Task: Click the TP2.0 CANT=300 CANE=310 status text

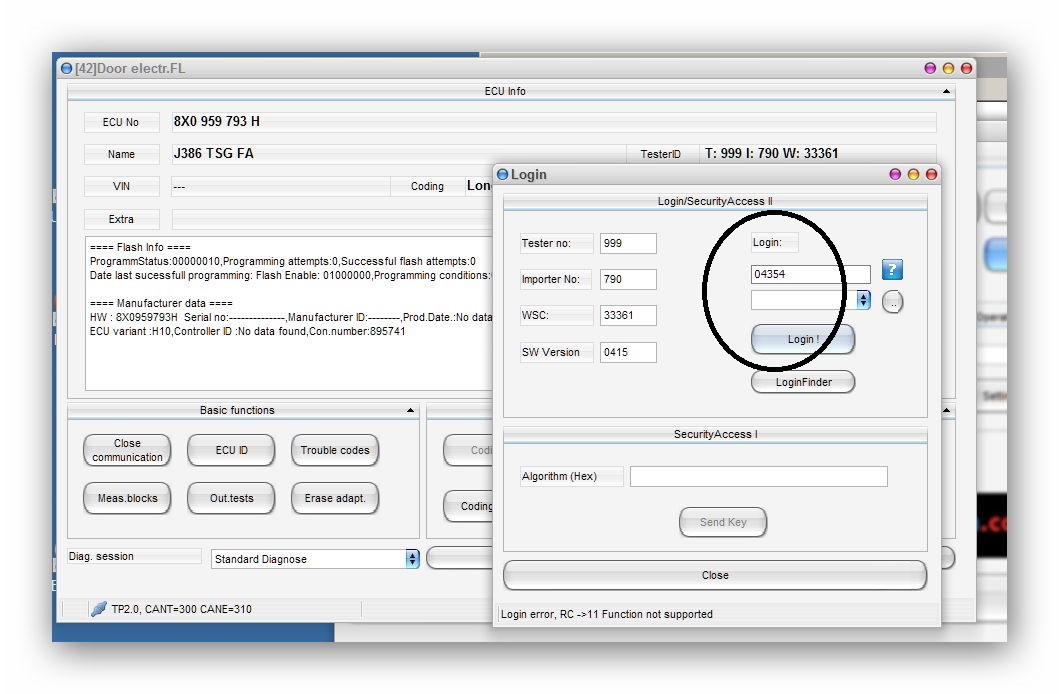Action: tap(181, 609)
